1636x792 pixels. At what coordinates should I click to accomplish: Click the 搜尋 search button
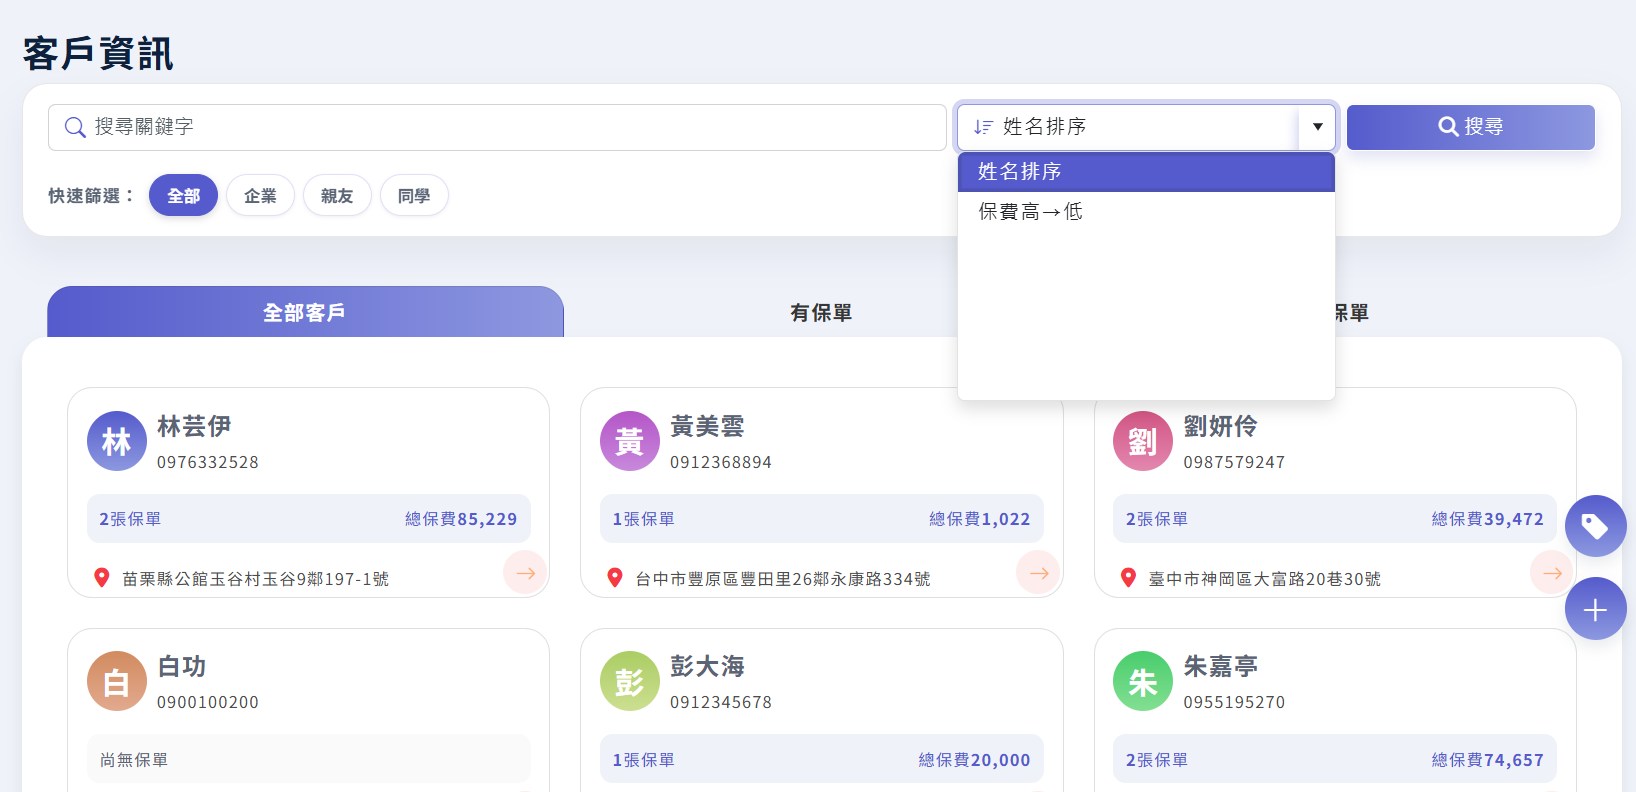click(1470, 127)
